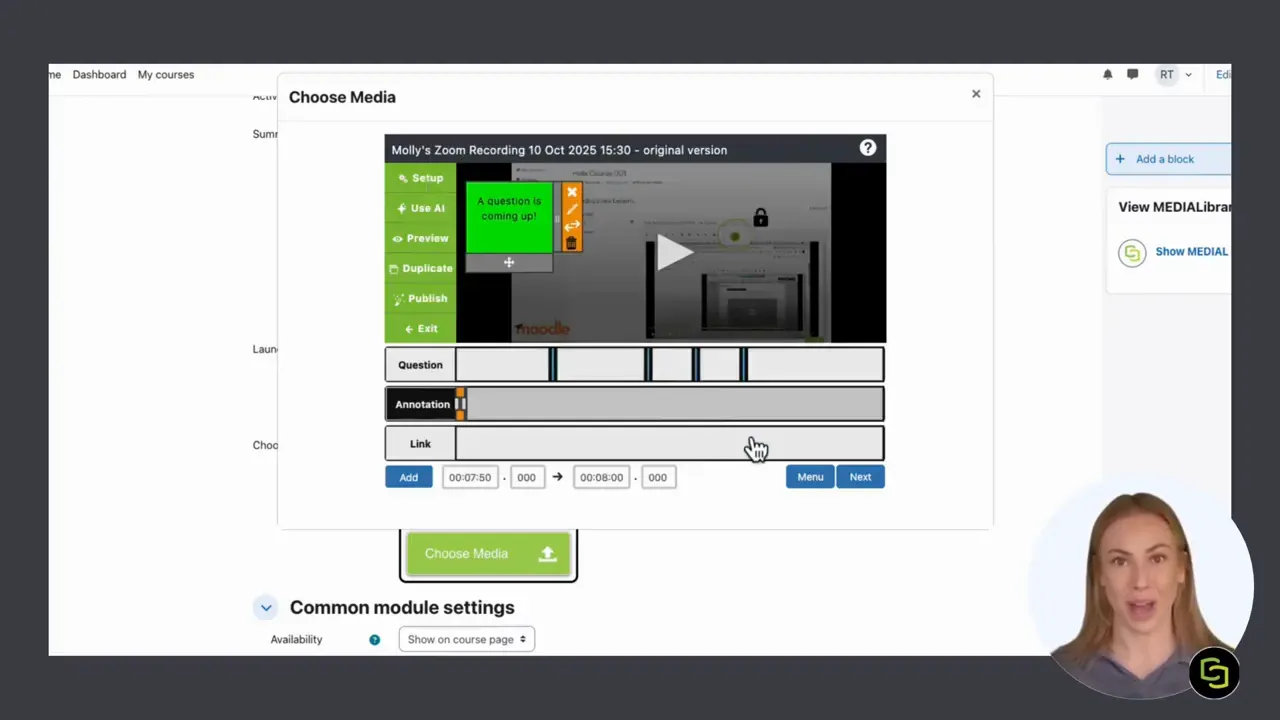Click the annotation swap arrows icon
Viewport: 1280px width, 720px height.
point(572,226)
